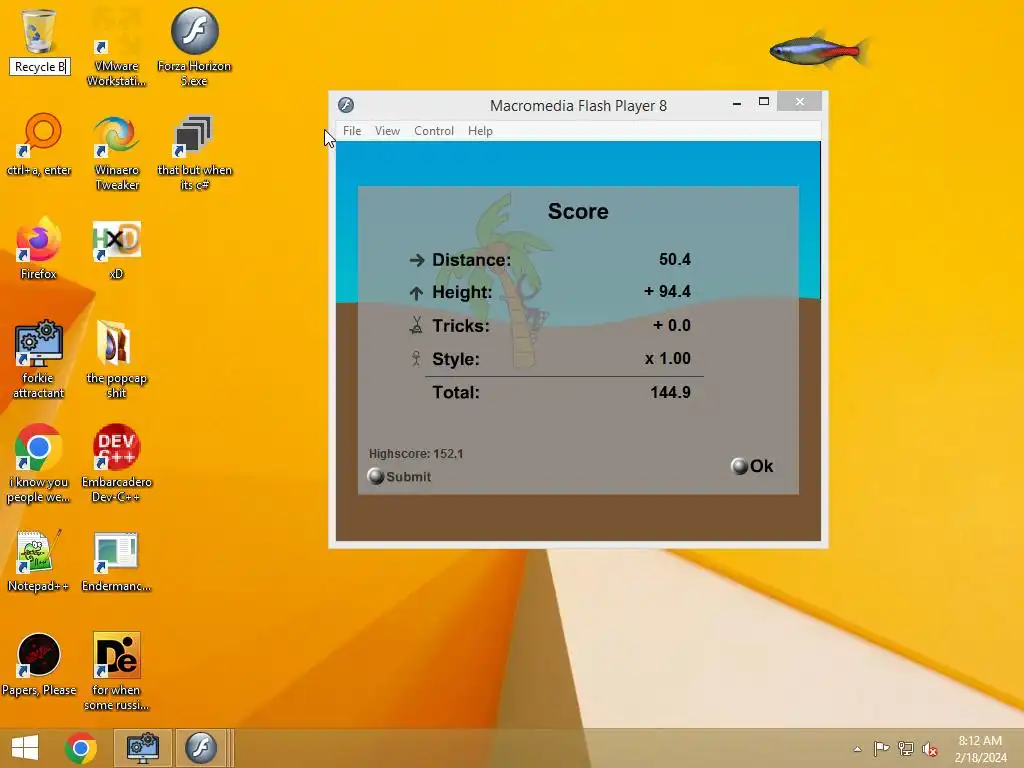
Task: Click the Total value 144.9
Action: coord(671,392)
